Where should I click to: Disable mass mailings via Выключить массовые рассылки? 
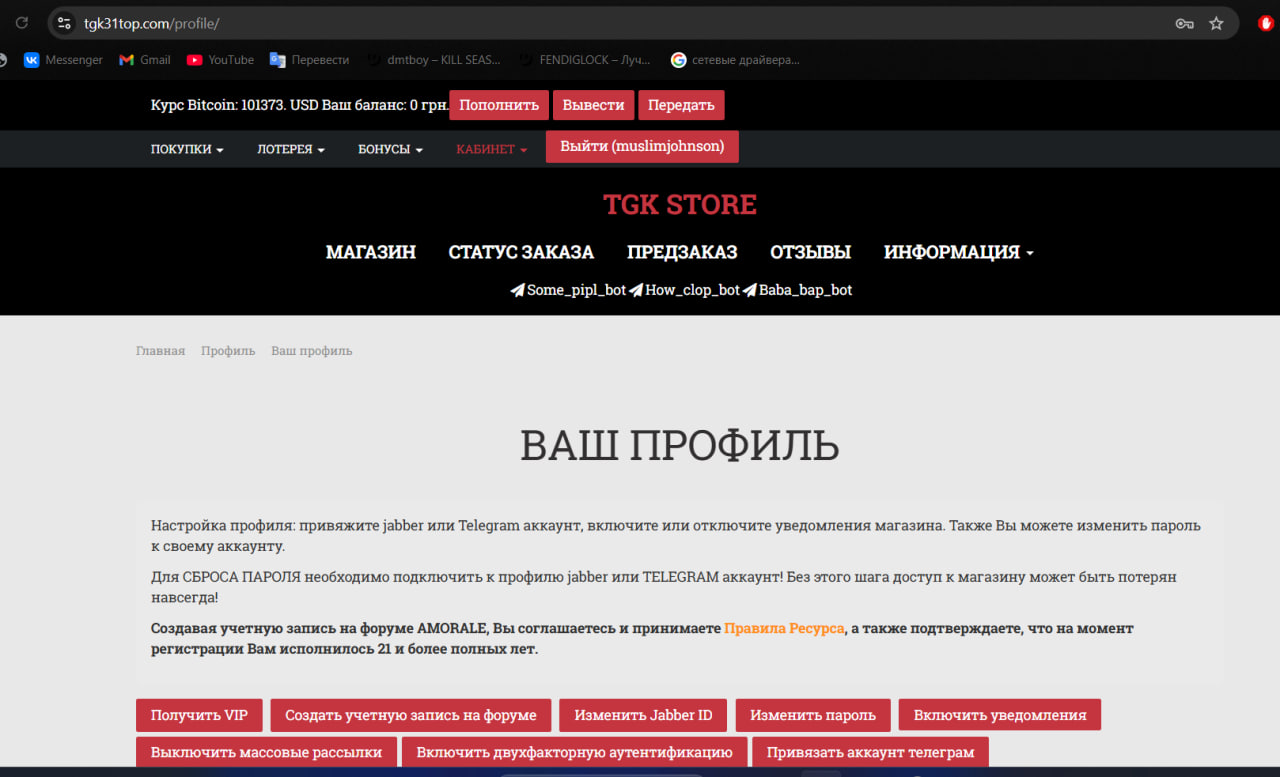coord(267,752)
